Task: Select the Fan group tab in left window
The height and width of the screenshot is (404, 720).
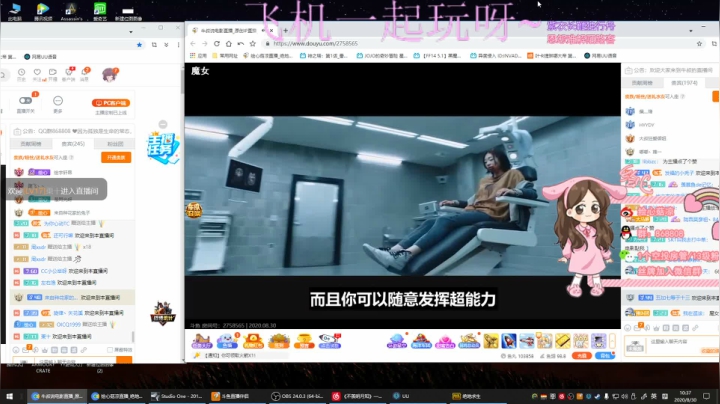Action: point(115,144)
